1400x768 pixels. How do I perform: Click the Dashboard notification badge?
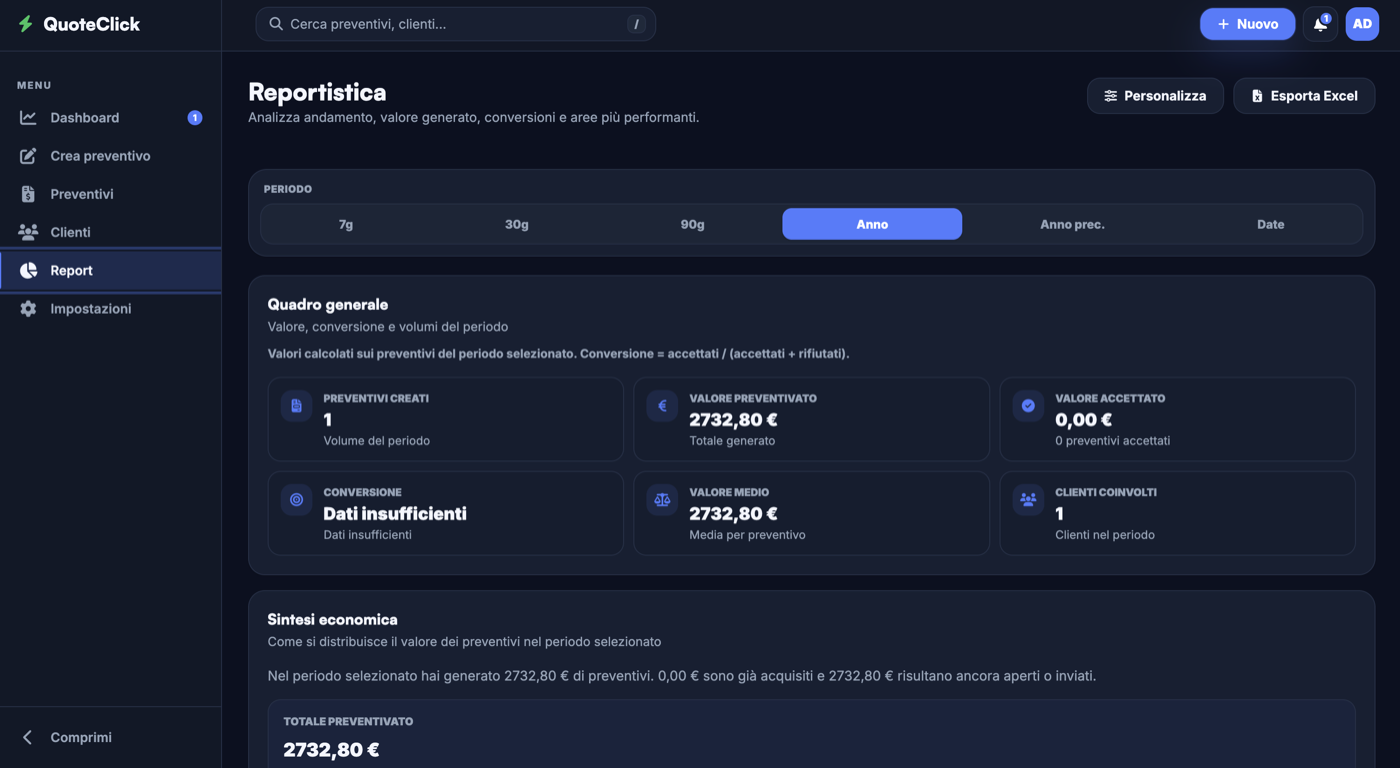(x=195, y=118)
